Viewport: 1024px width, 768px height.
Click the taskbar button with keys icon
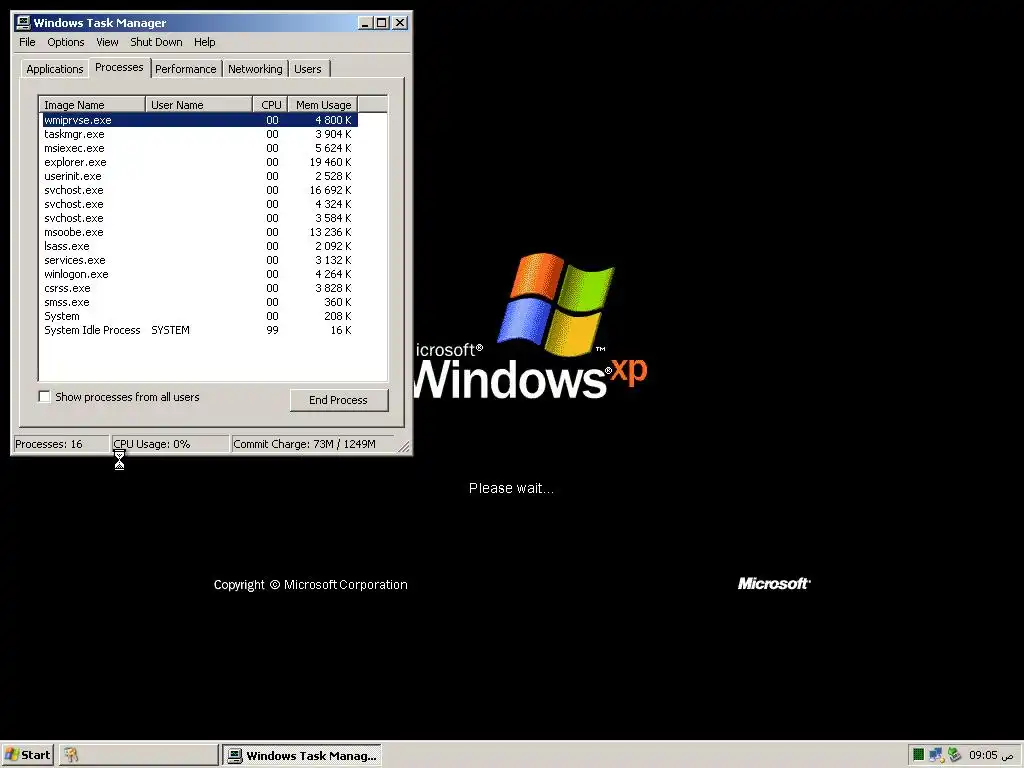(138, 755)
